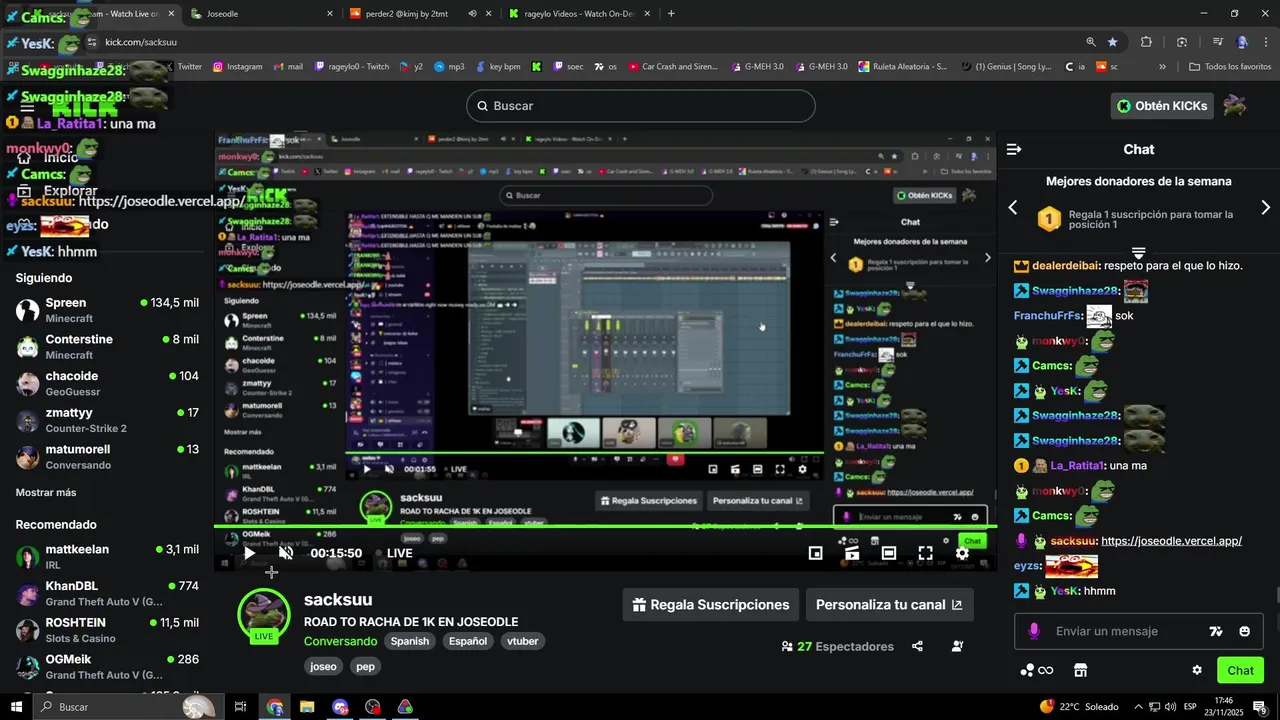The width and height of the screenshot is (1280, 720).
Task: Open the joseodle.vercel.app link in chat
Action: (x=1171, y=541)
